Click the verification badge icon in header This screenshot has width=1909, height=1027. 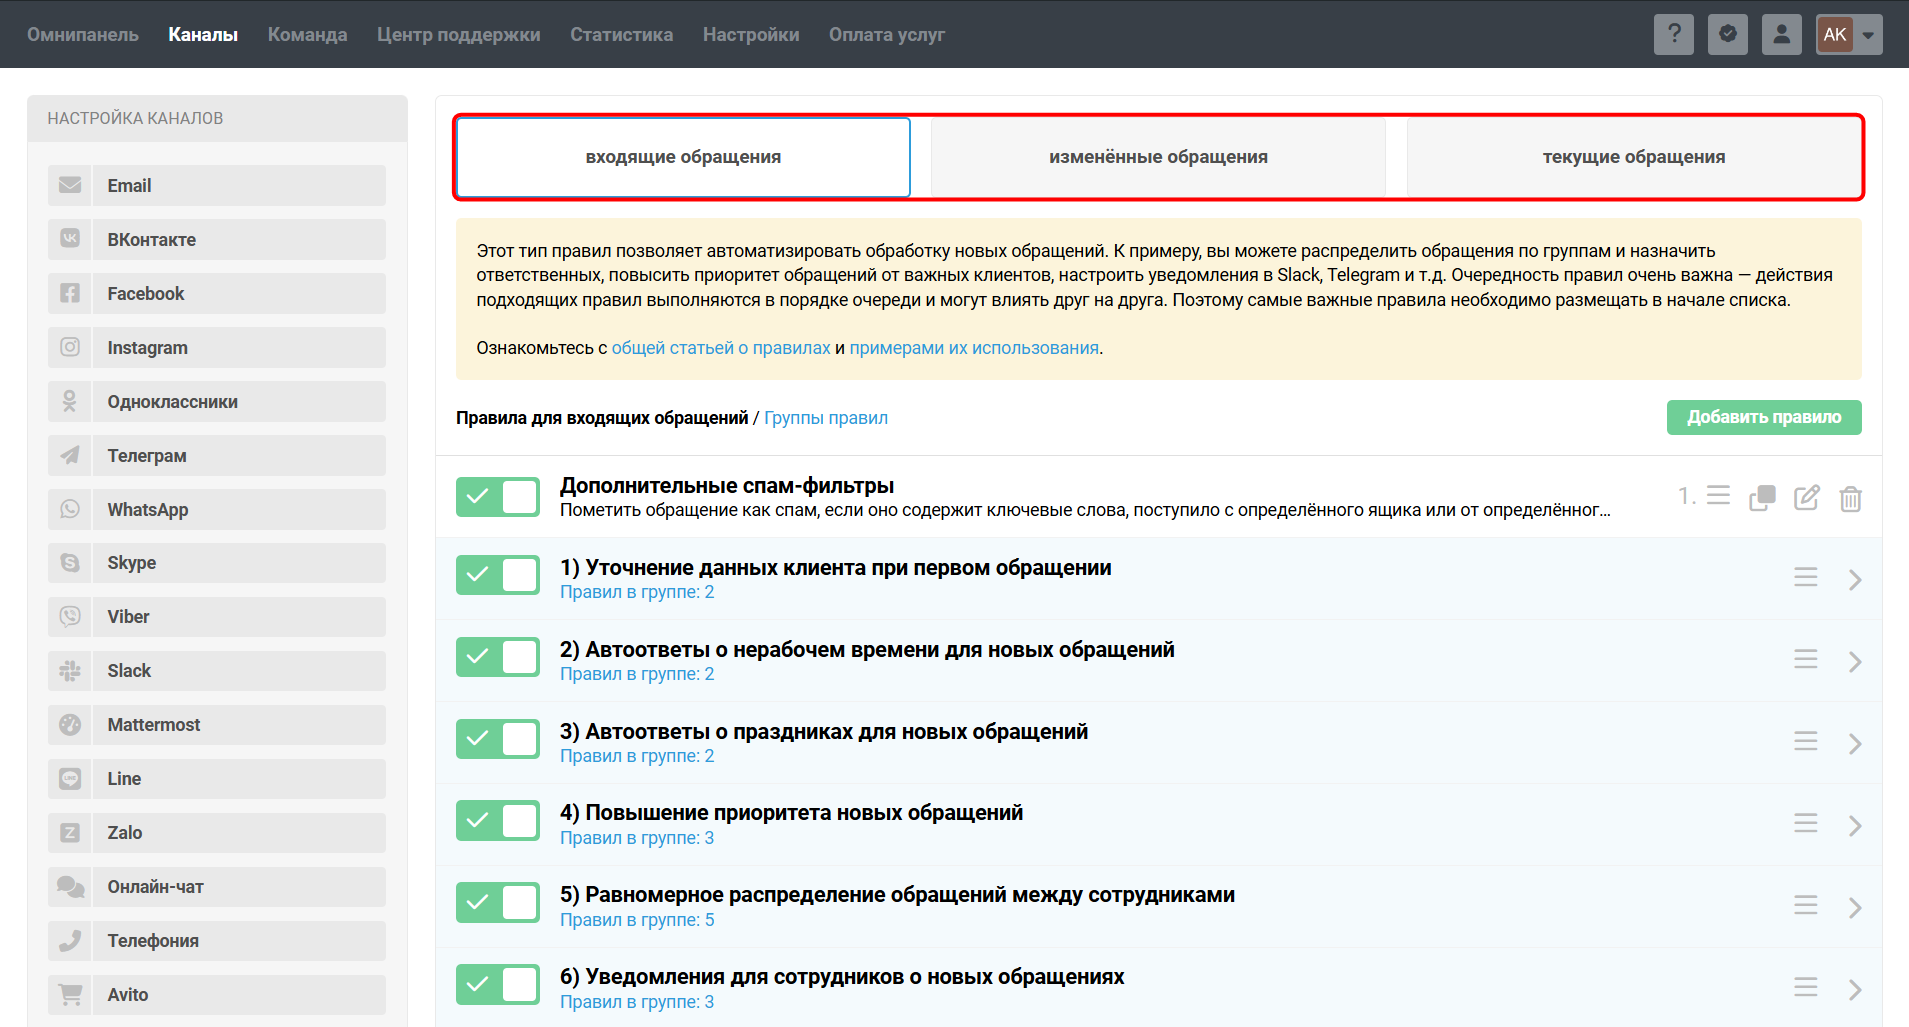pos(1727,34)
